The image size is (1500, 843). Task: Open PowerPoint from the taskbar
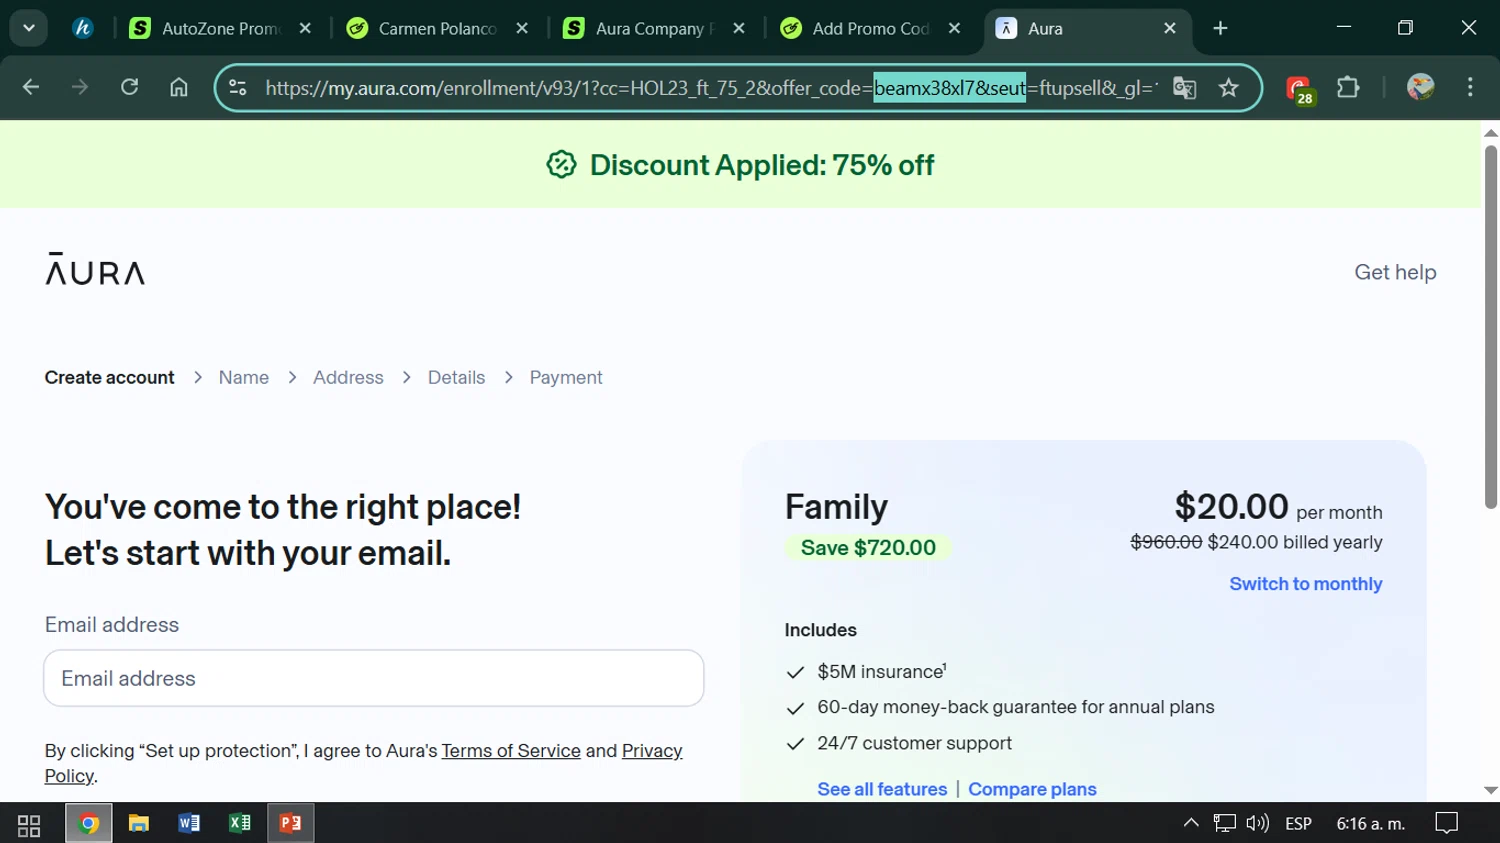(x=291, y=824)
